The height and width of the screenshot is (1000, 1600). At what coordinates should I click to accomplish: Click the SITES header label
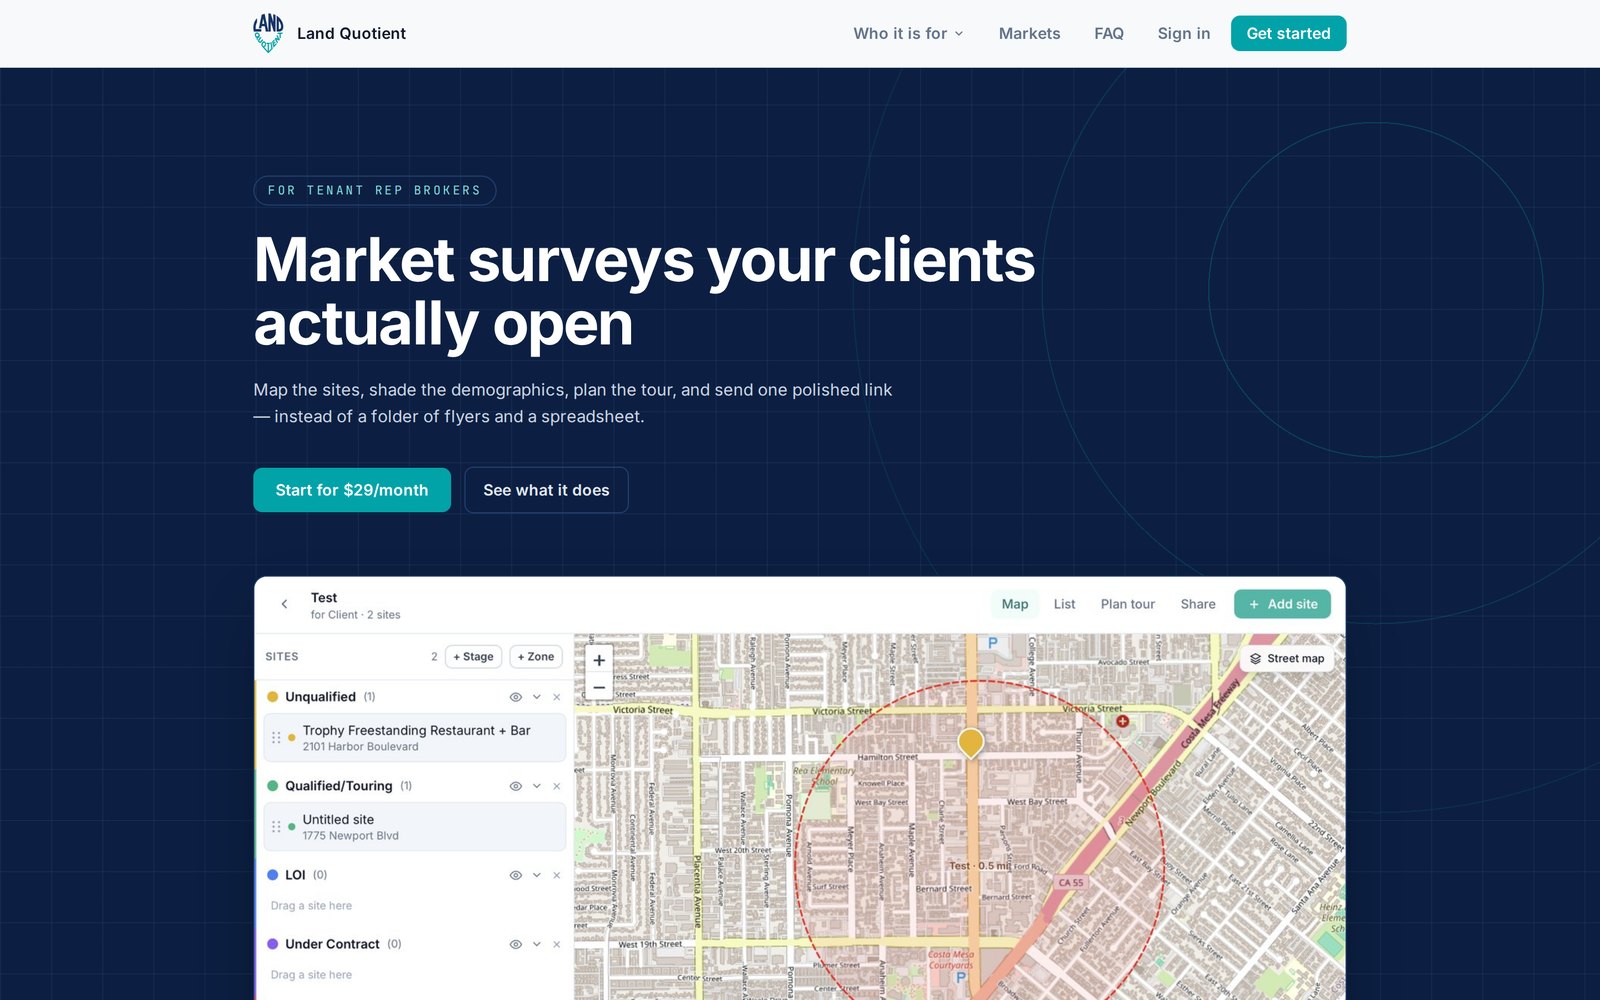[282, 657]
